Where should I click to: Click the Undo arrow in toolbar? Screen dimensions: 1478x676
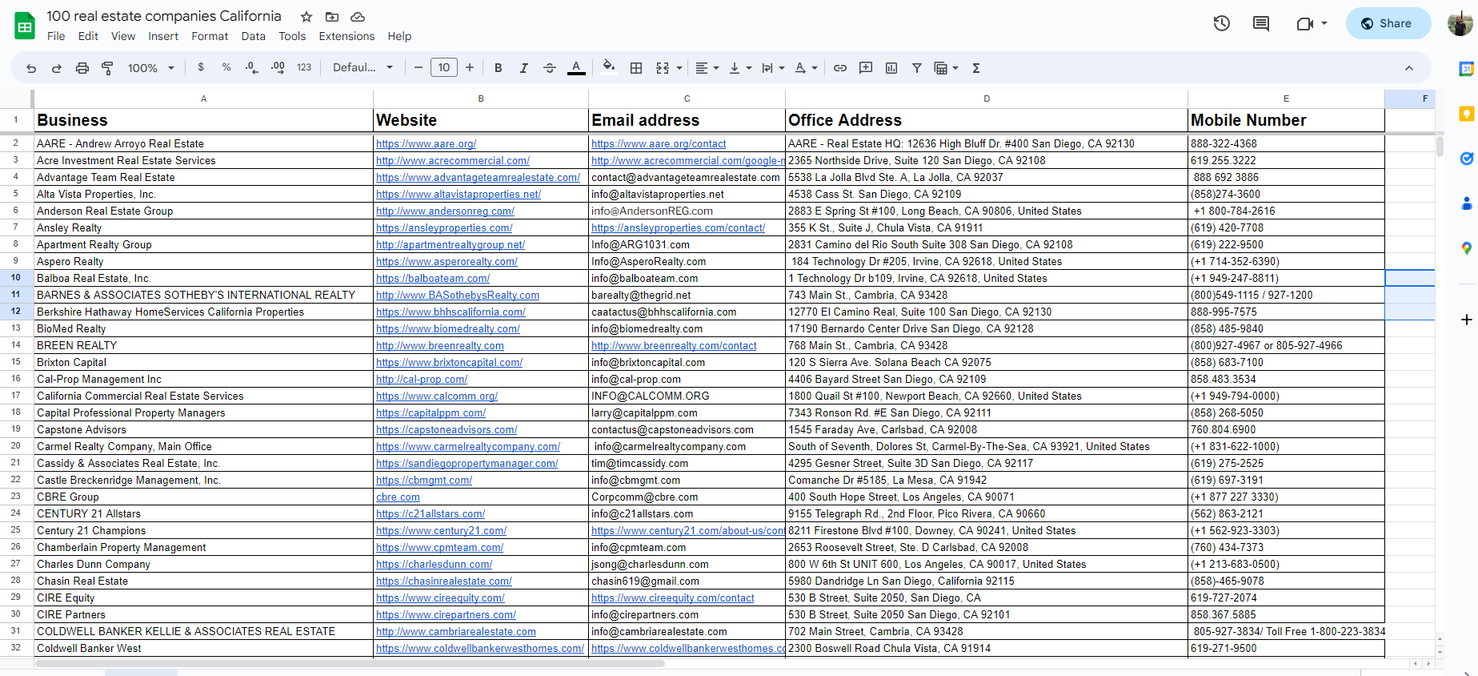31,68
